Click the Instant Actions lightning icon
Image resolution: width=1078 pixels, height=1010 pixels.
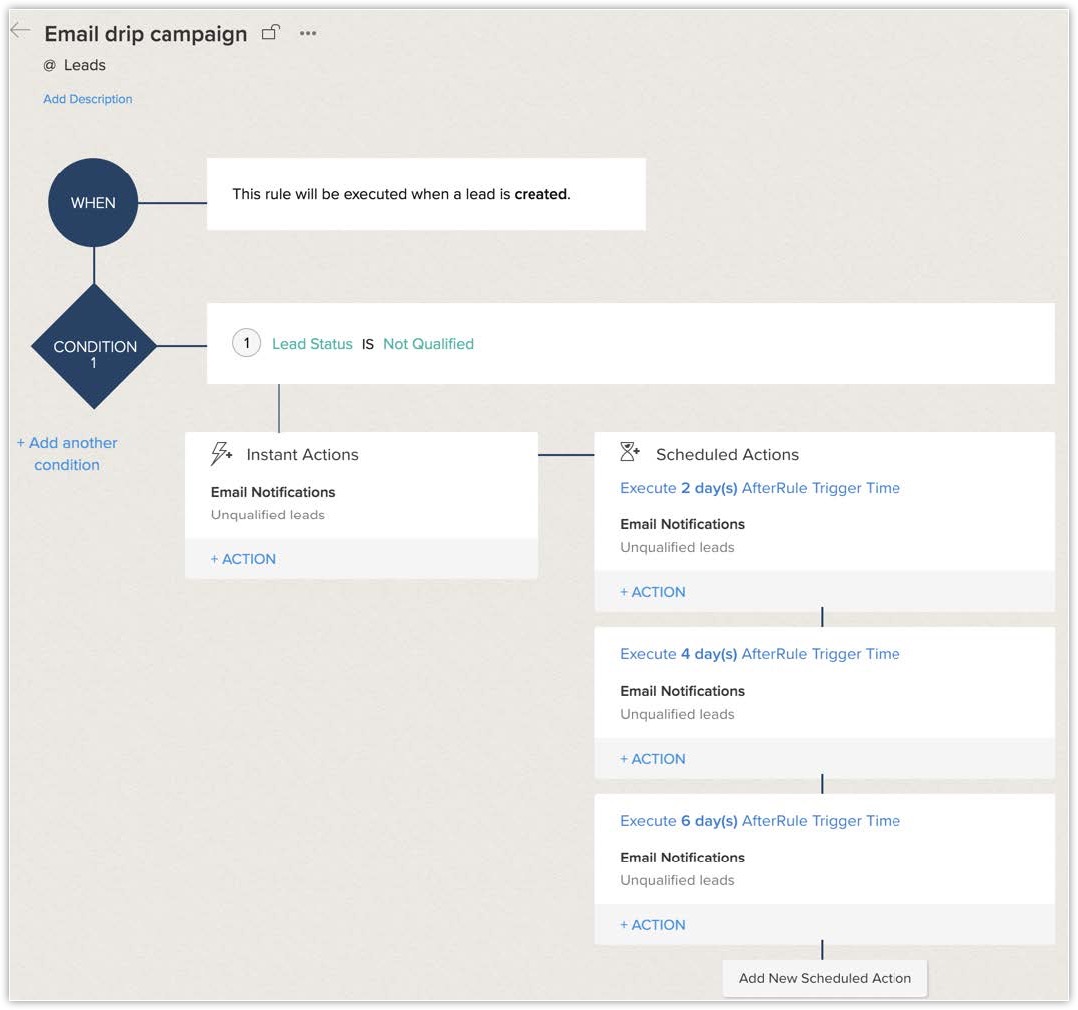click(x=221, y=454)
